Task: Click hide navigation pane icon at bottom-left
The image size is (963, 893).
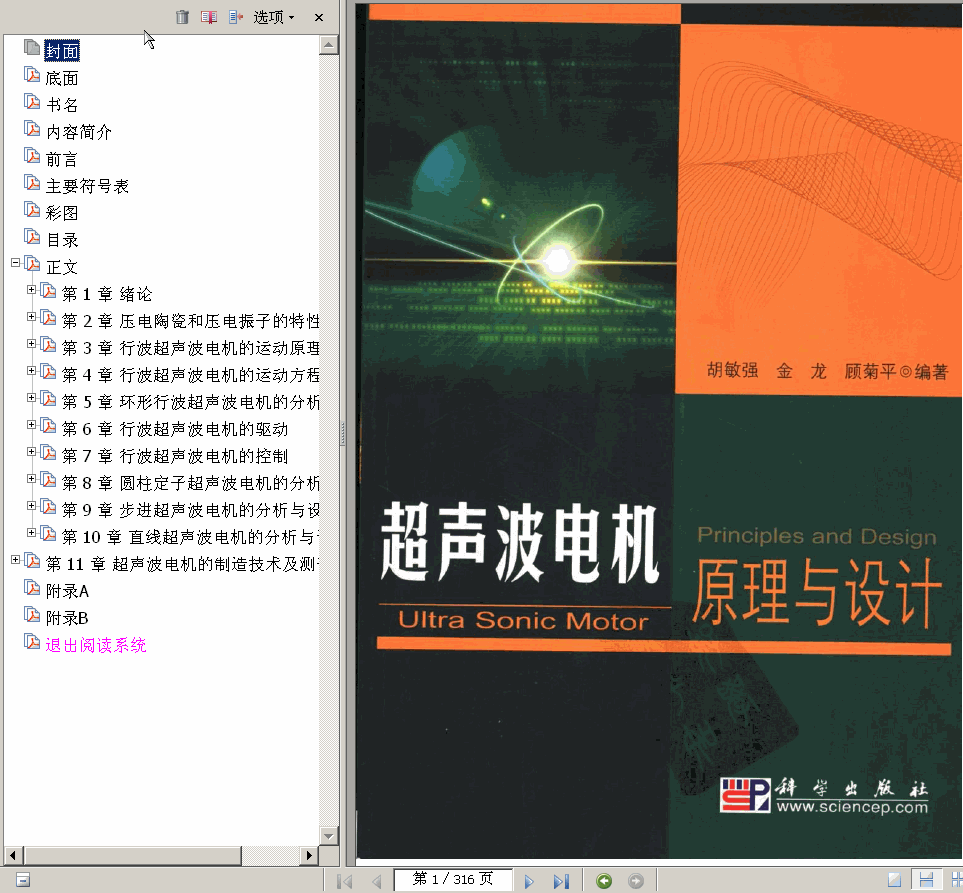Action: tap(22, 880)
